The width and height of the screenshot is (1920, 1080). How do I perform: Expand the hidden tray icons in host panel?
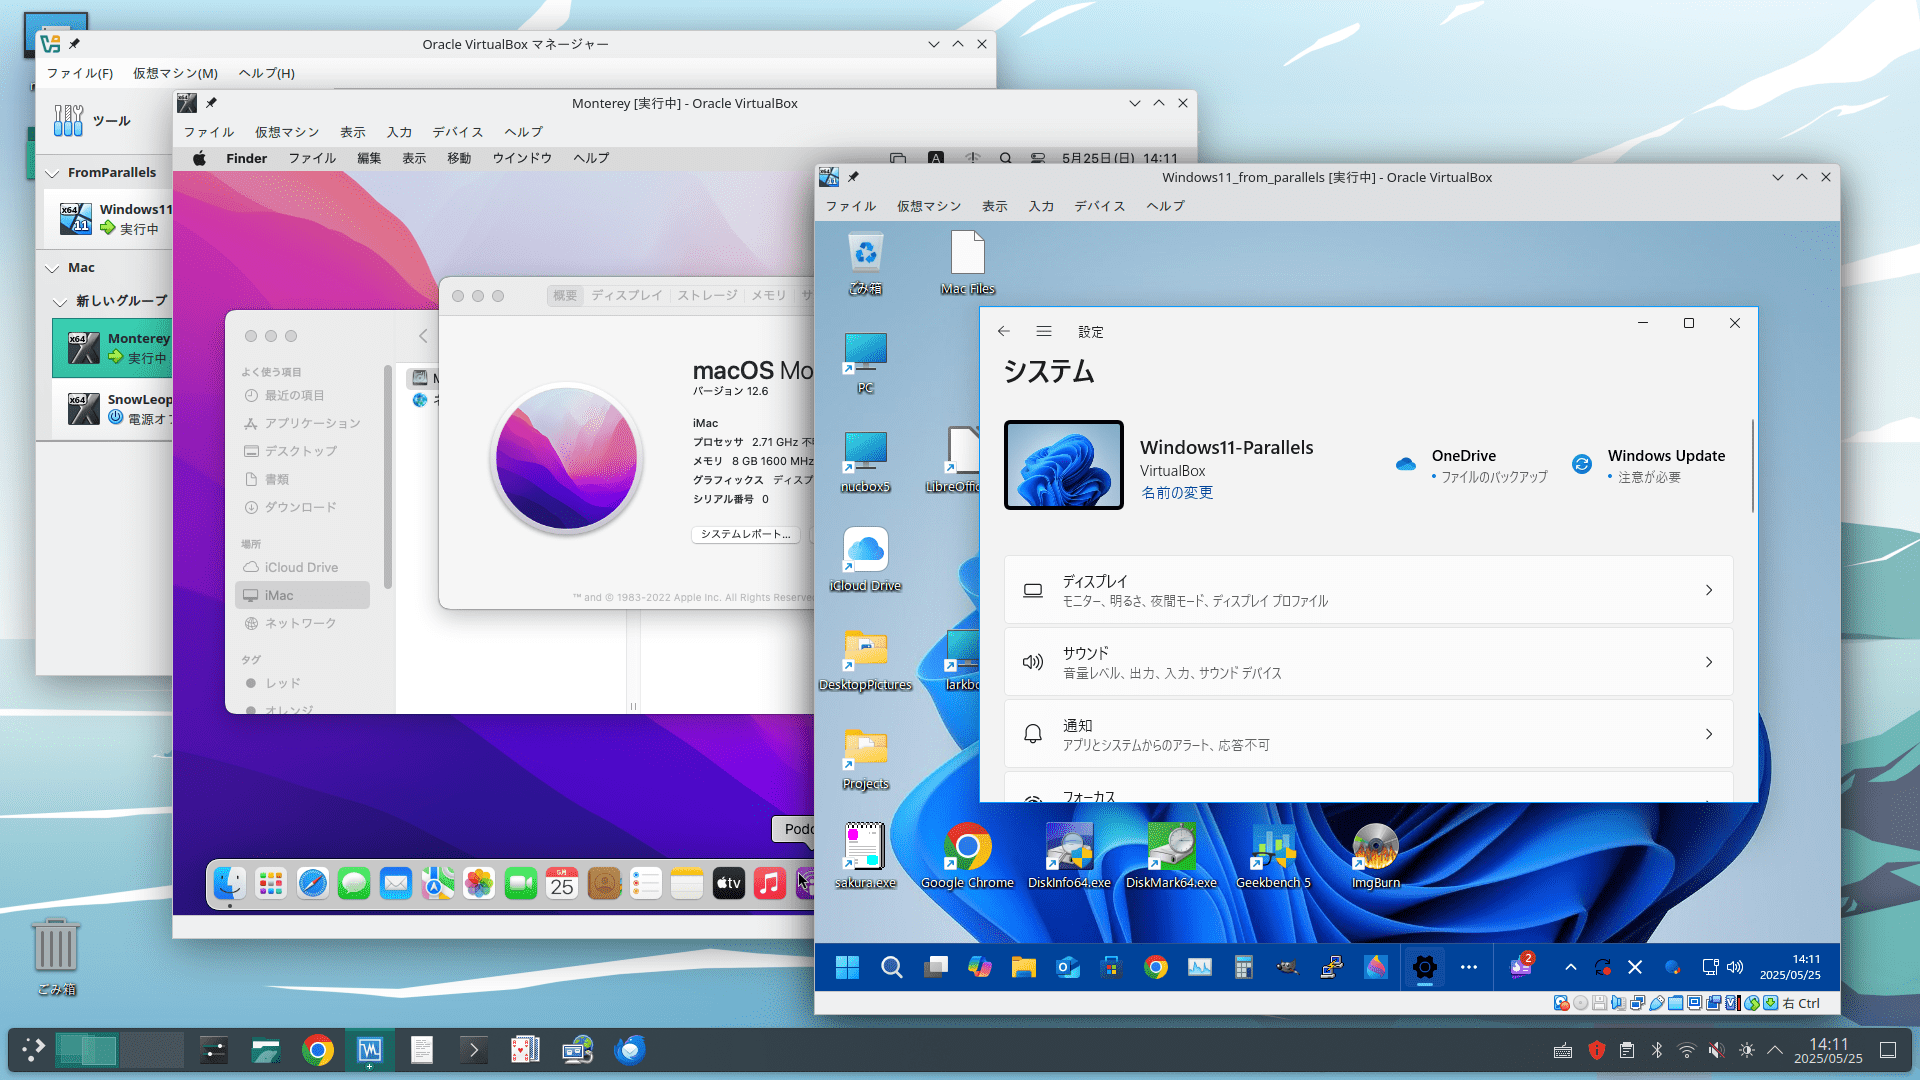pos(1775,1050)
